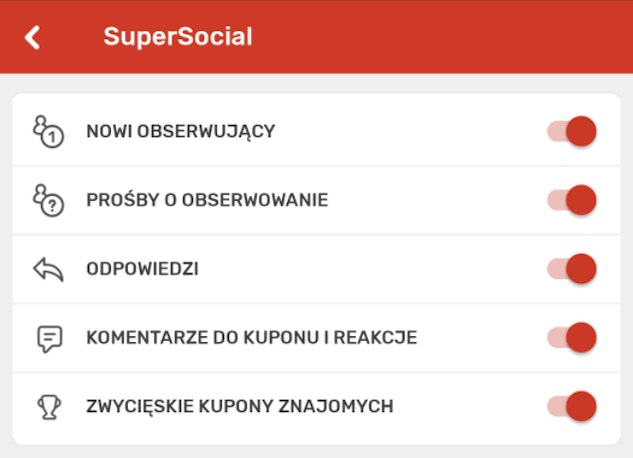Click the new followers person icon
The height and width of the screenshot is (458, 633).
(x=47, y=131)
